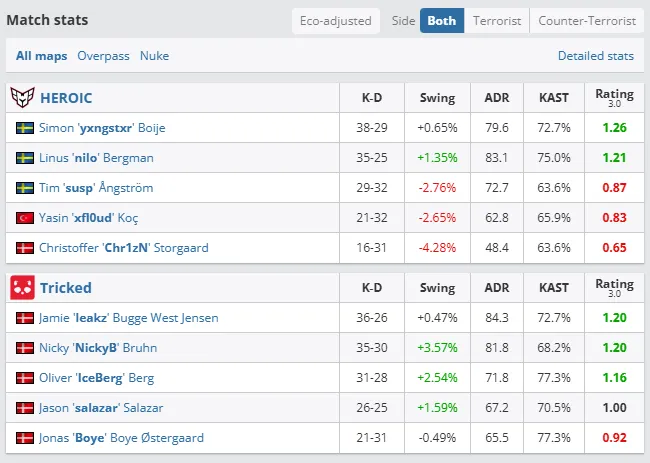Click the Swedish flag beside yxngstxr
The image size is (650, 463).
pos(25,128)
